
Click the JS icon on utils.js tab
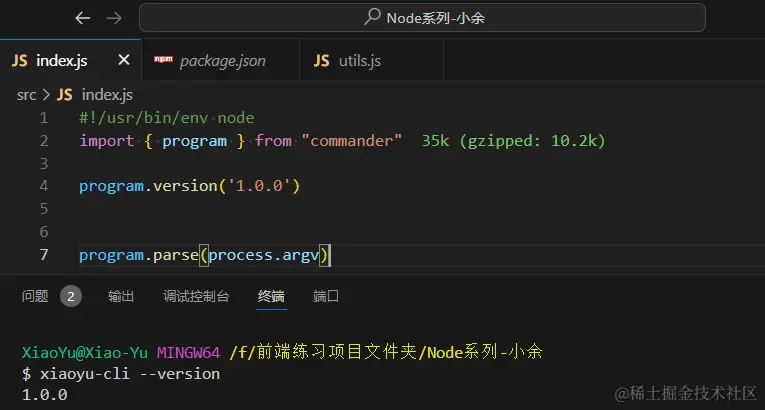tap(322, 61)
